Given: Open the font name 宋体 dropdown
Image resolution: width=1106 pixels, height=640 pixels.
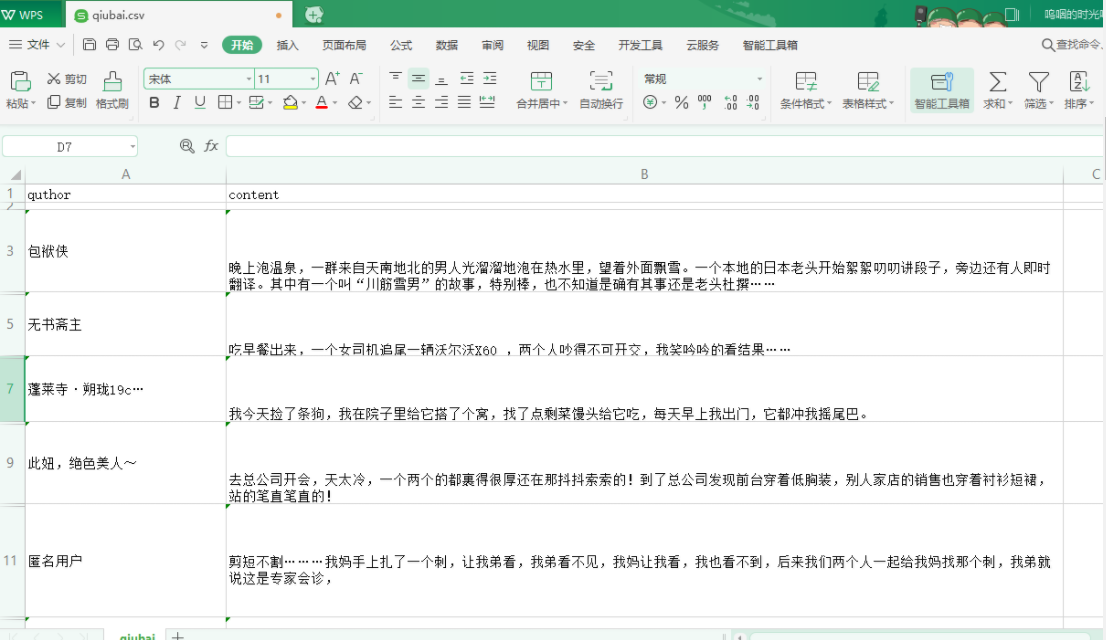Looking at the screenshot, I should pos(249,79).
